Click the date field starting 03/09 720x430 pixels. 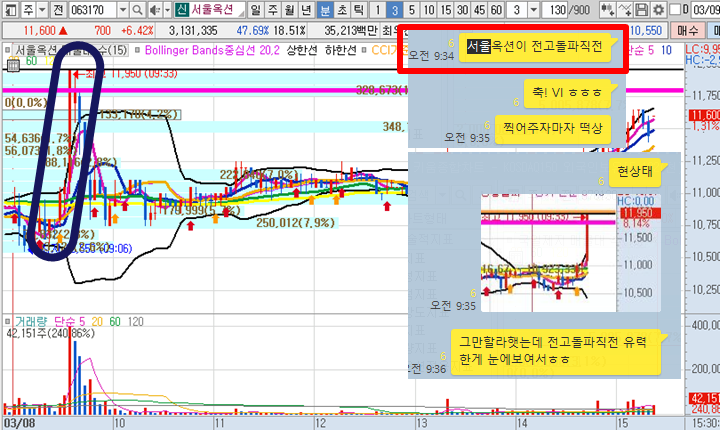point(706,9)
